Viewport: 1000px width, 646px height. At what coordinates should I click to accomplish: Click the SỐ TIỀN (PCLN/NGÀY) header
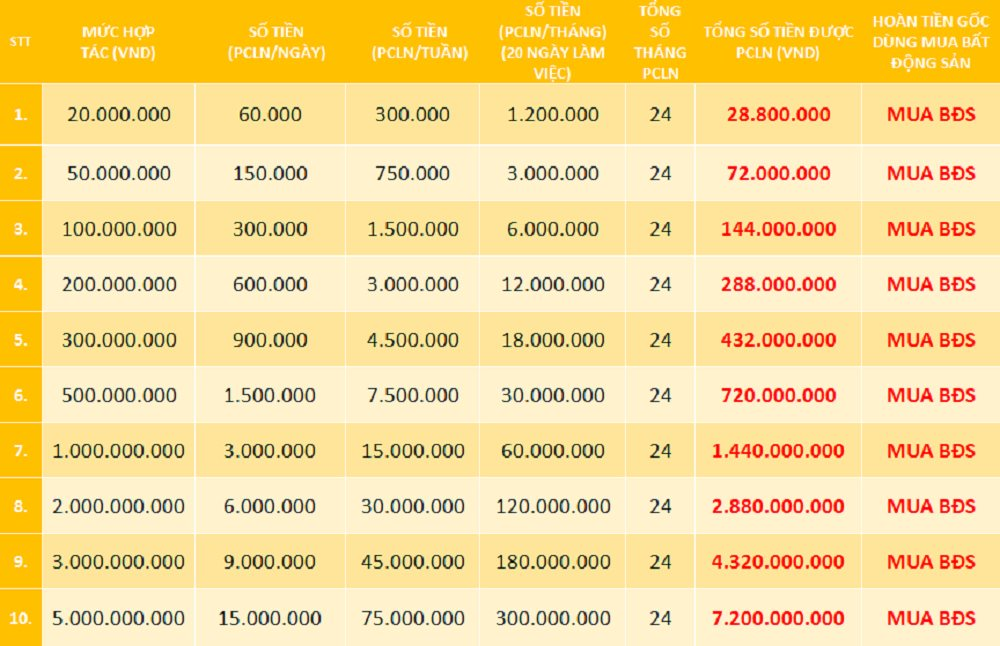click(x=270, y=42)
